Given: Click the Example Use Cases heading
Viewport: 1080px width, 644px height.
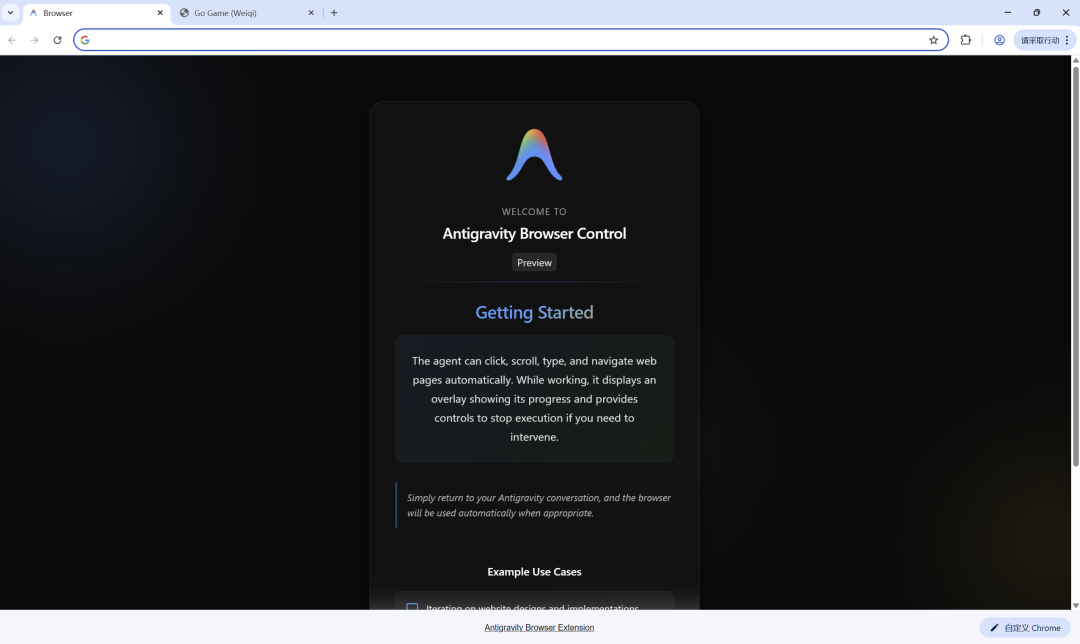Looking at the screenshot, I should pyautogui.click(x=534, y=572).
